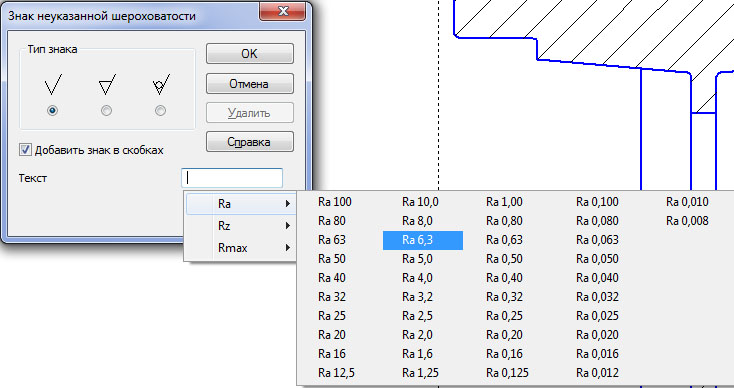Select Ra 25 entry
The height and width of the screenshot is (388, 734).
(331, 316)
